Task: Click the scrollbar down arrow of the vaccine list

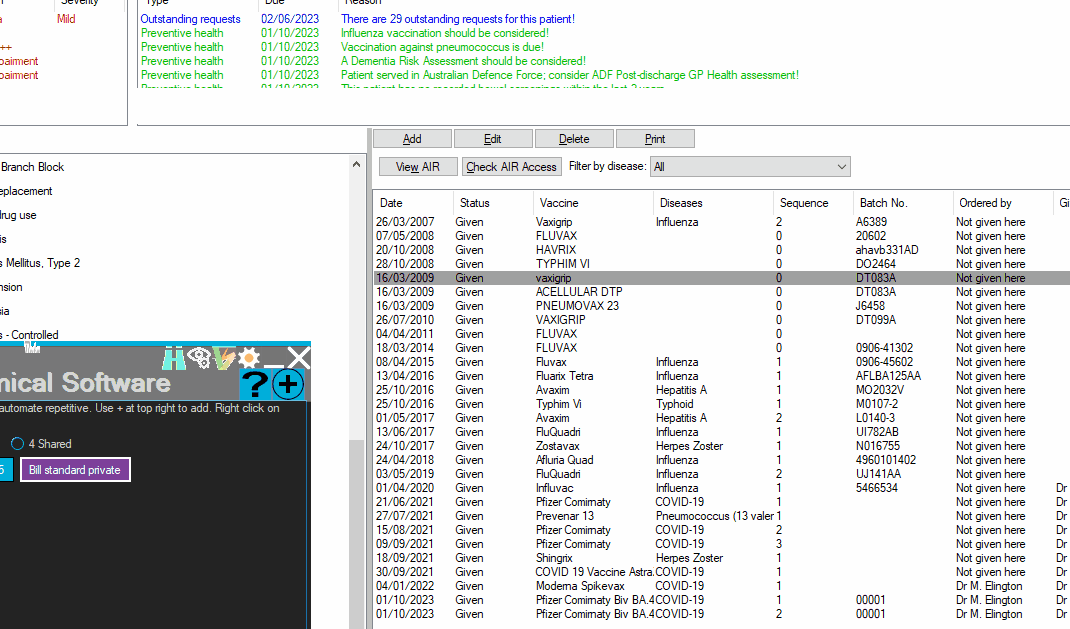Action: coord(357,620)
